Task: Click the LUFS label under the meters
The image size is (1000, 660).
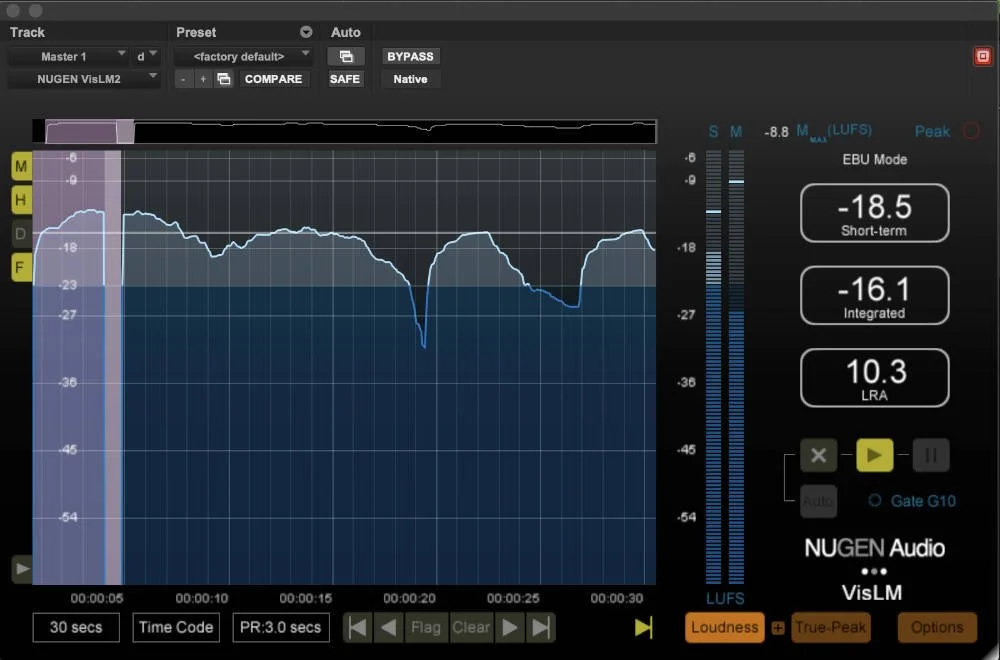Action: (x=725, y=599)
